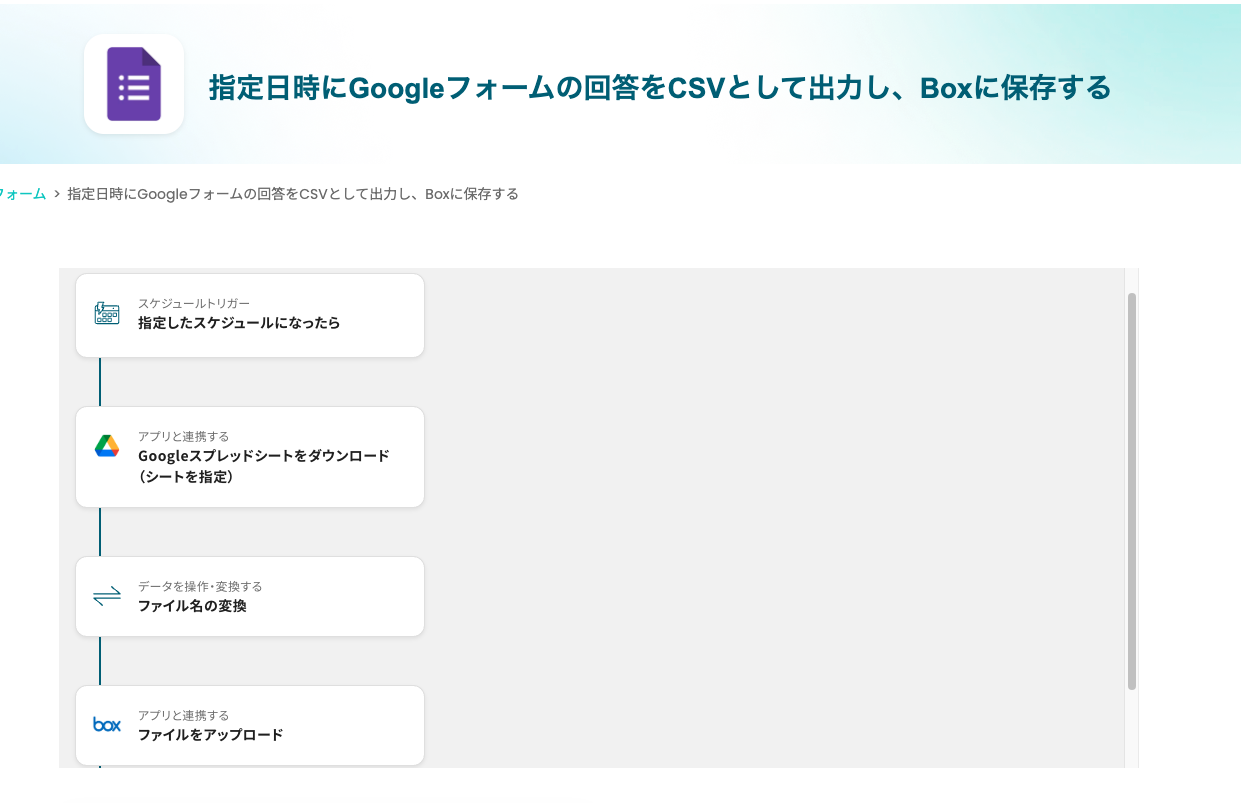Image resolution: width=1241 pixels, height=803 pixels.
Task: Click the breadcrumb chevron separator
Action: point(57,194)
